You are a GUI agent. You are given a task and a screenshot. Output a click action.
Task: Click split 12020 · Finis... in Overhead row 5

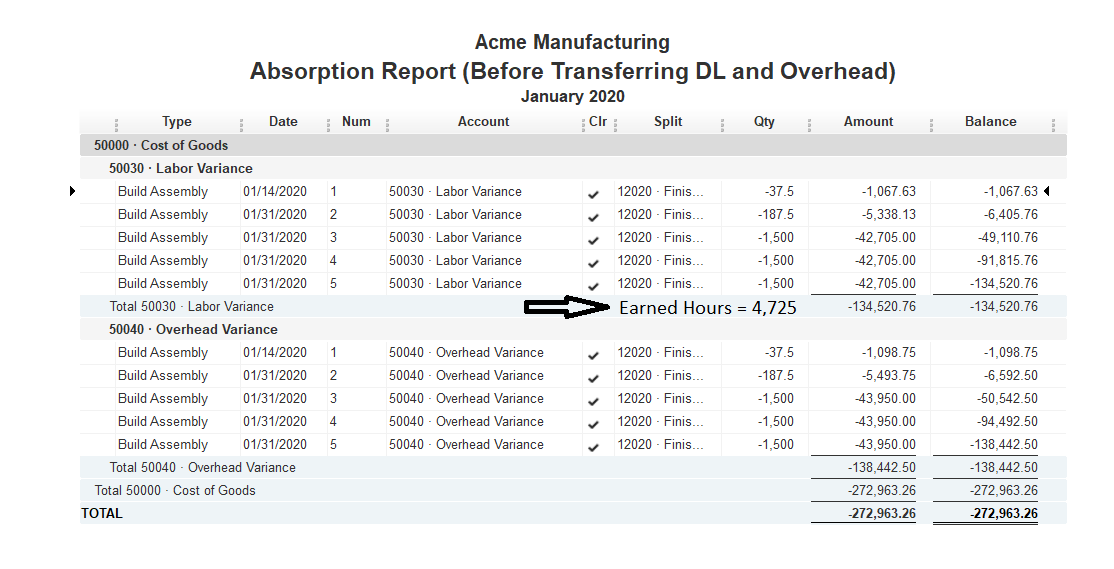coord(660,445)
